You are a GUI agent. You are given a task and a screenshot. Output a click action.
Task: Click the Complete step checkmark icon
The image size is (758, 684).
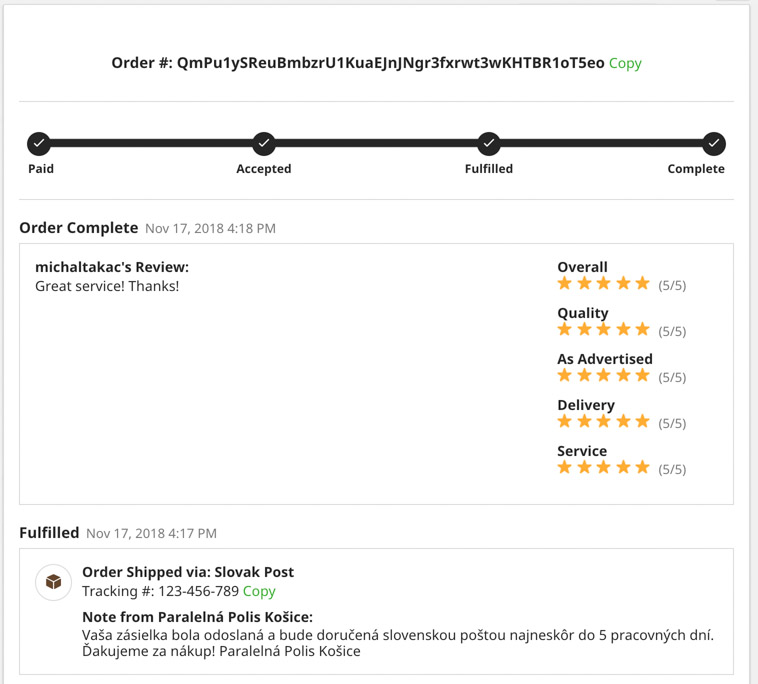(x=713, y=144)
